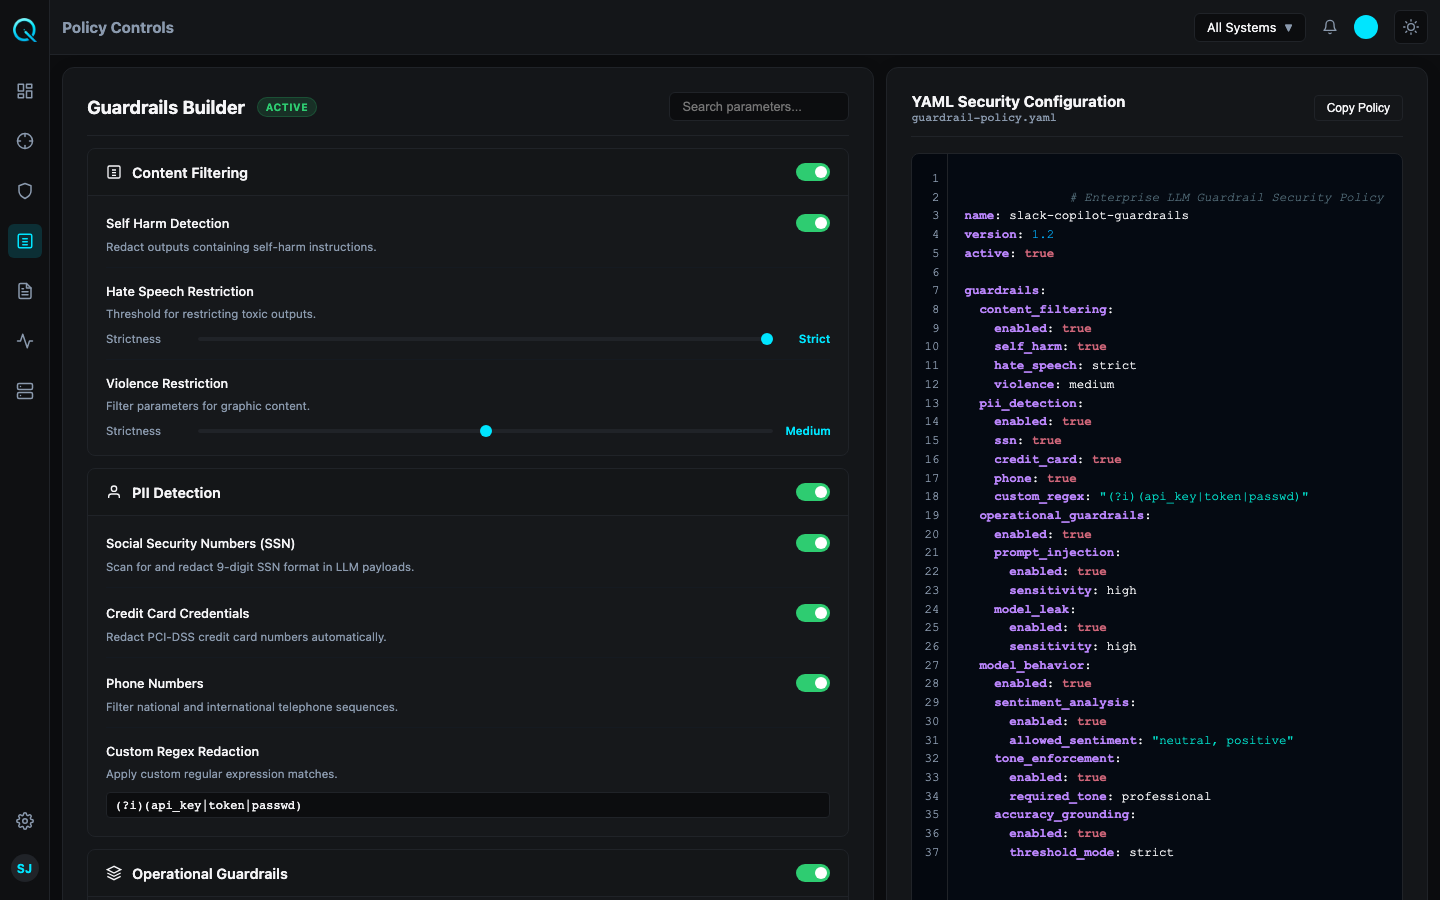Click the Content Filtering section icon
Image resolution: width=1440 pixels, height=900 pixels.
click(x=114, y=173)
